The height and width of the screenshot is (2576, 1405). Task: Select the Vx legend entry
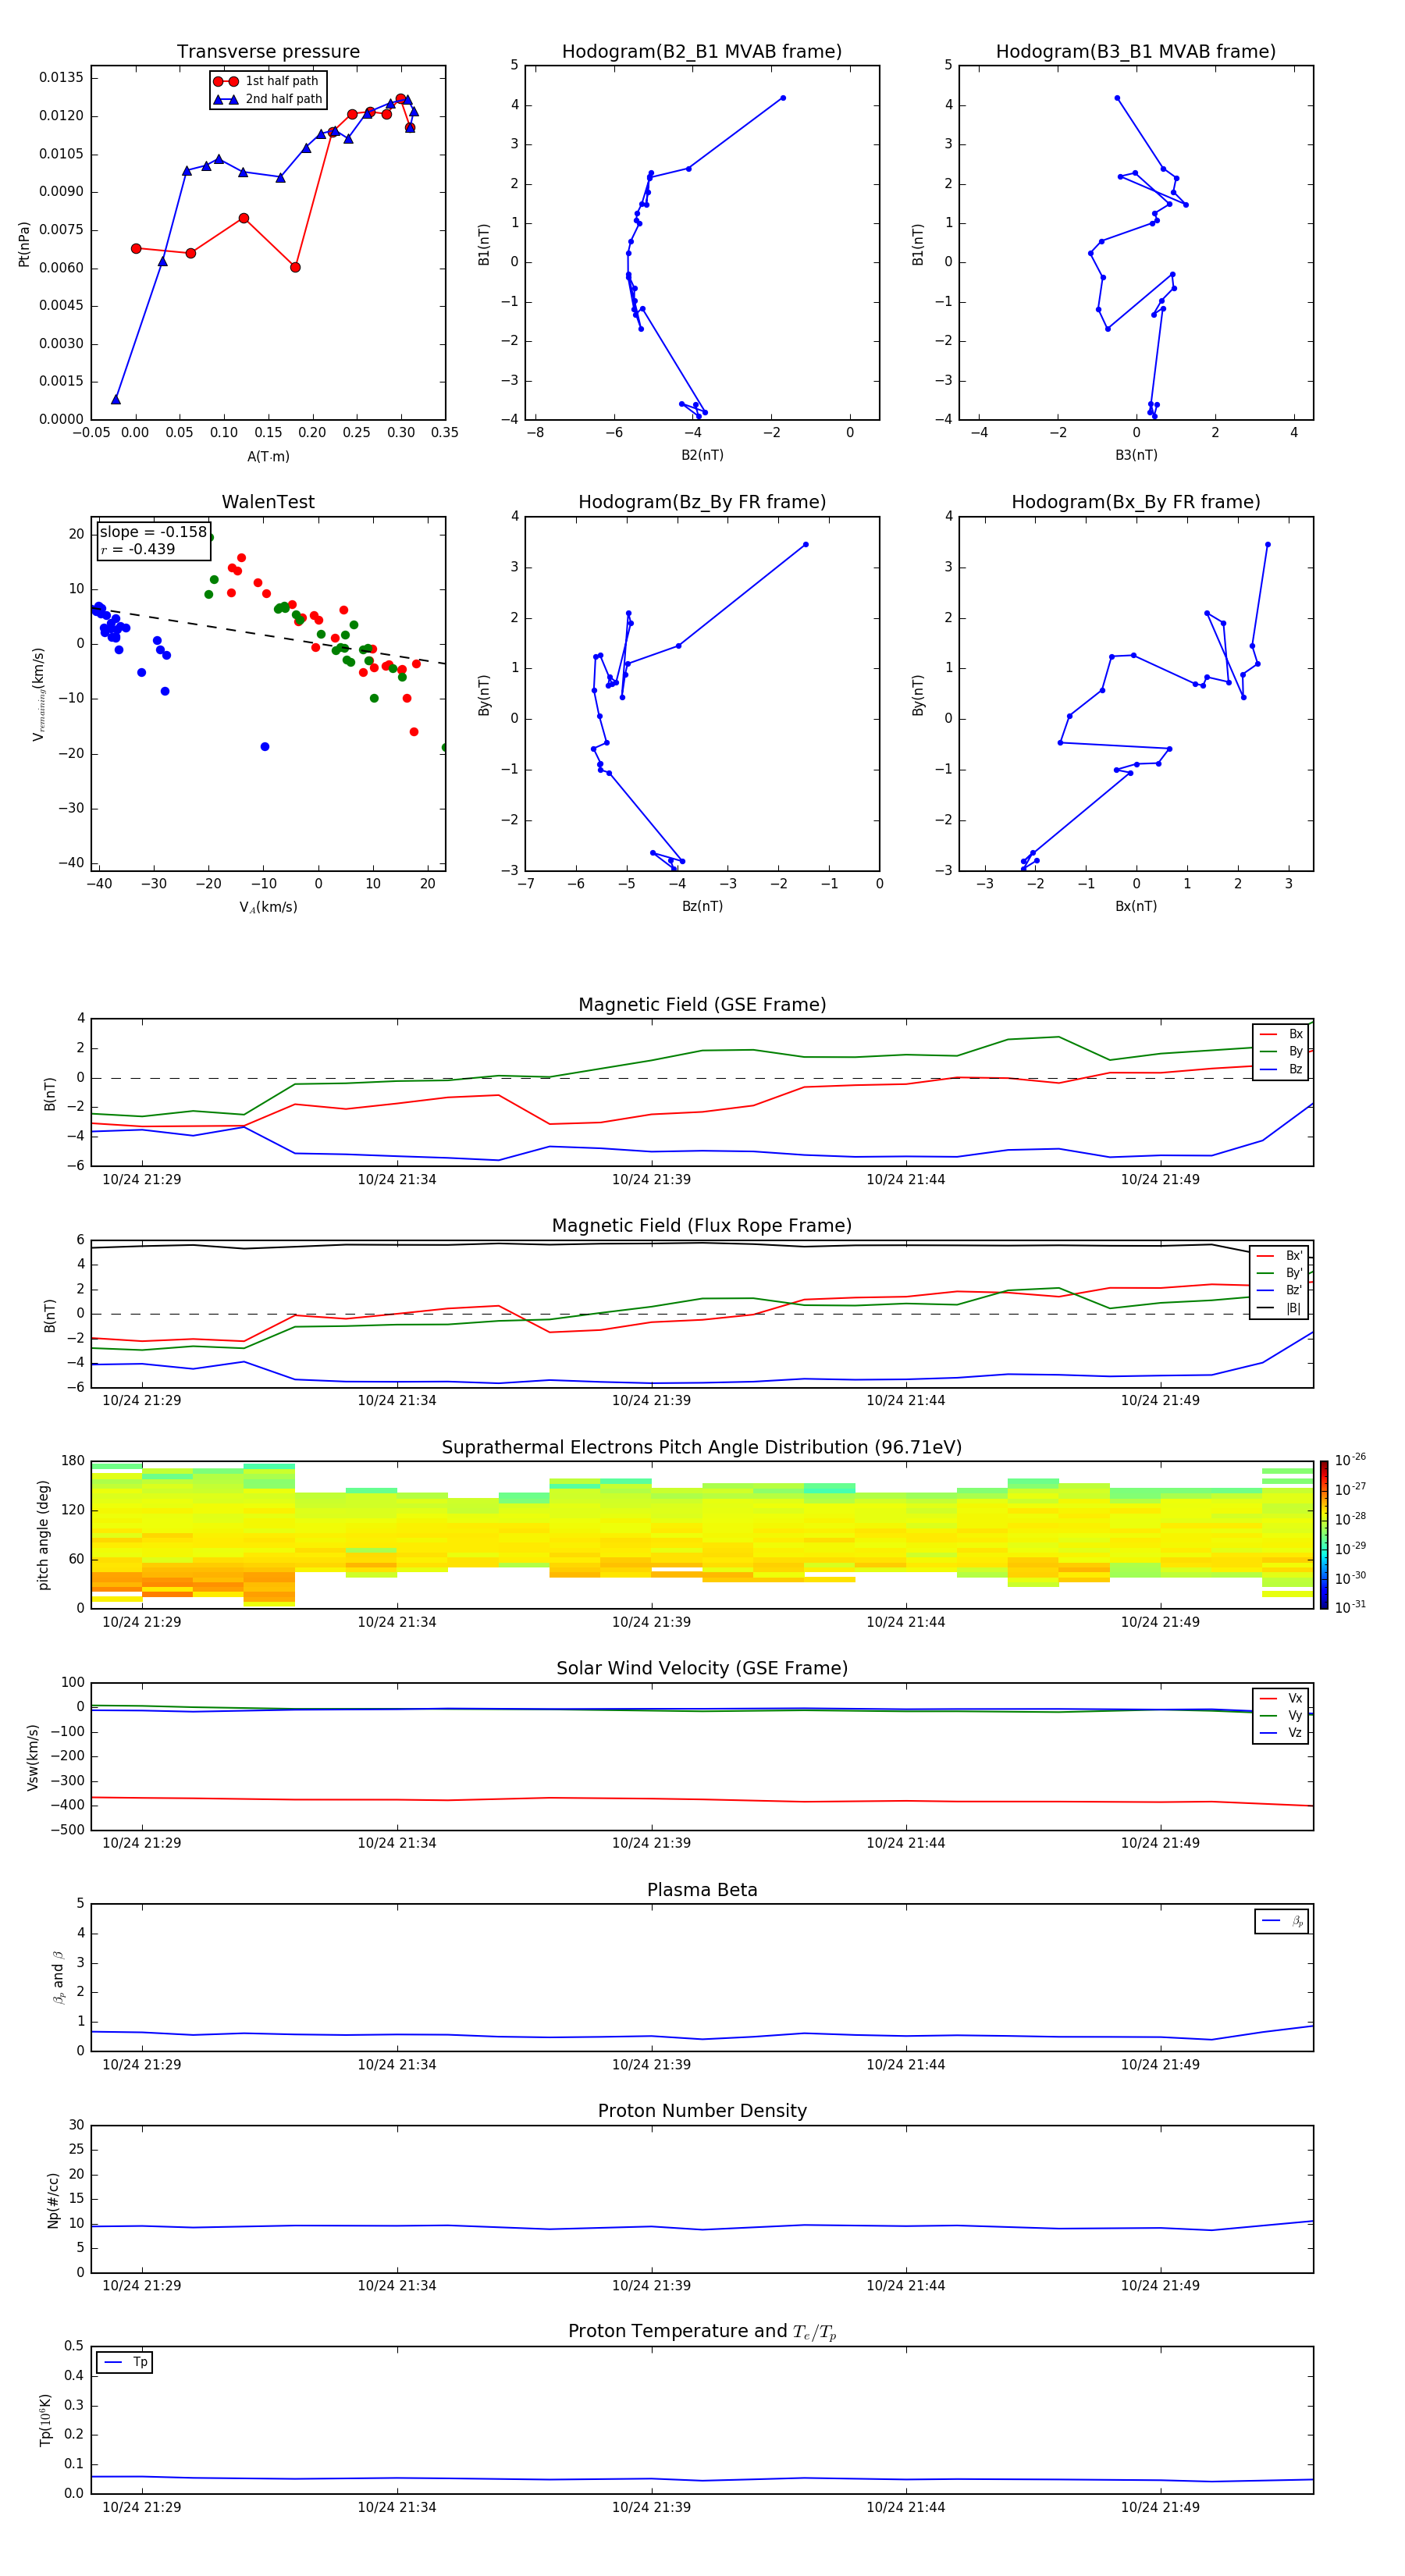1281,1698
